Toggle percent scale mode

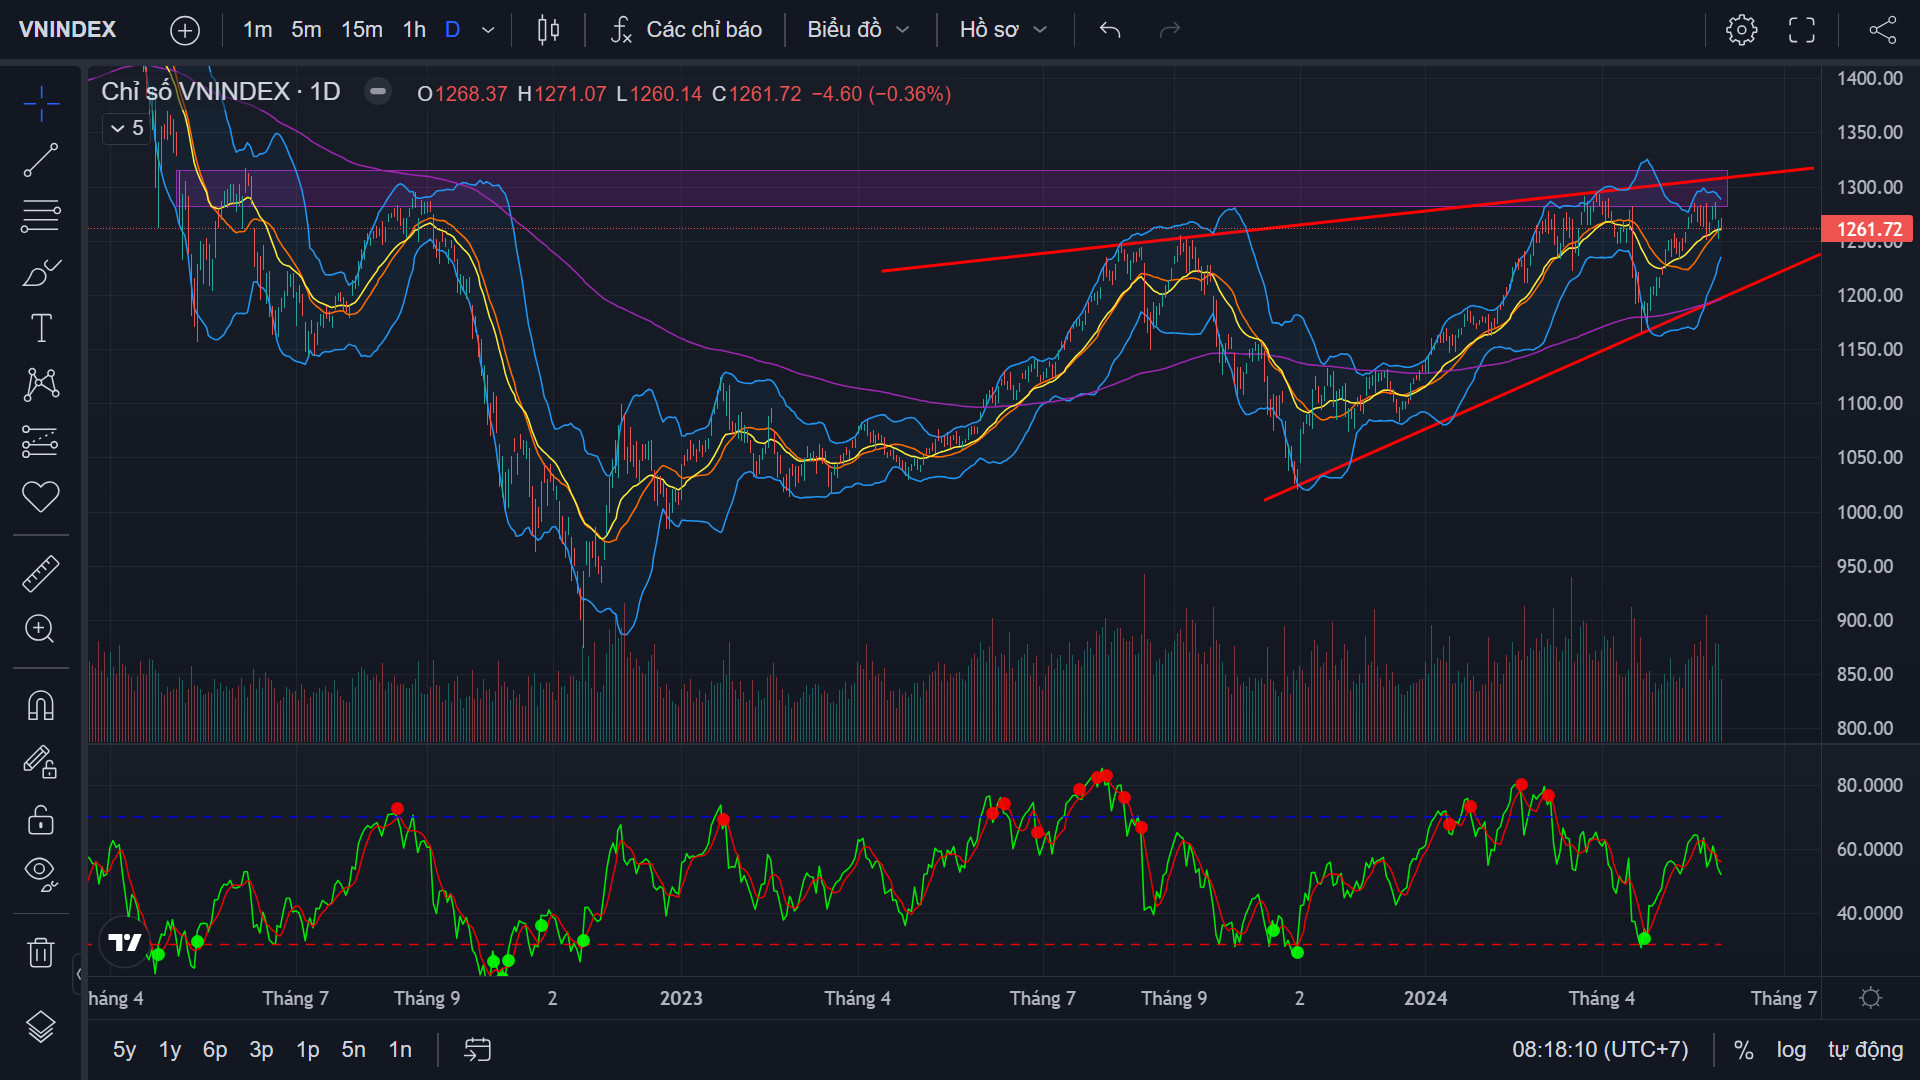click(1743, 1049)
